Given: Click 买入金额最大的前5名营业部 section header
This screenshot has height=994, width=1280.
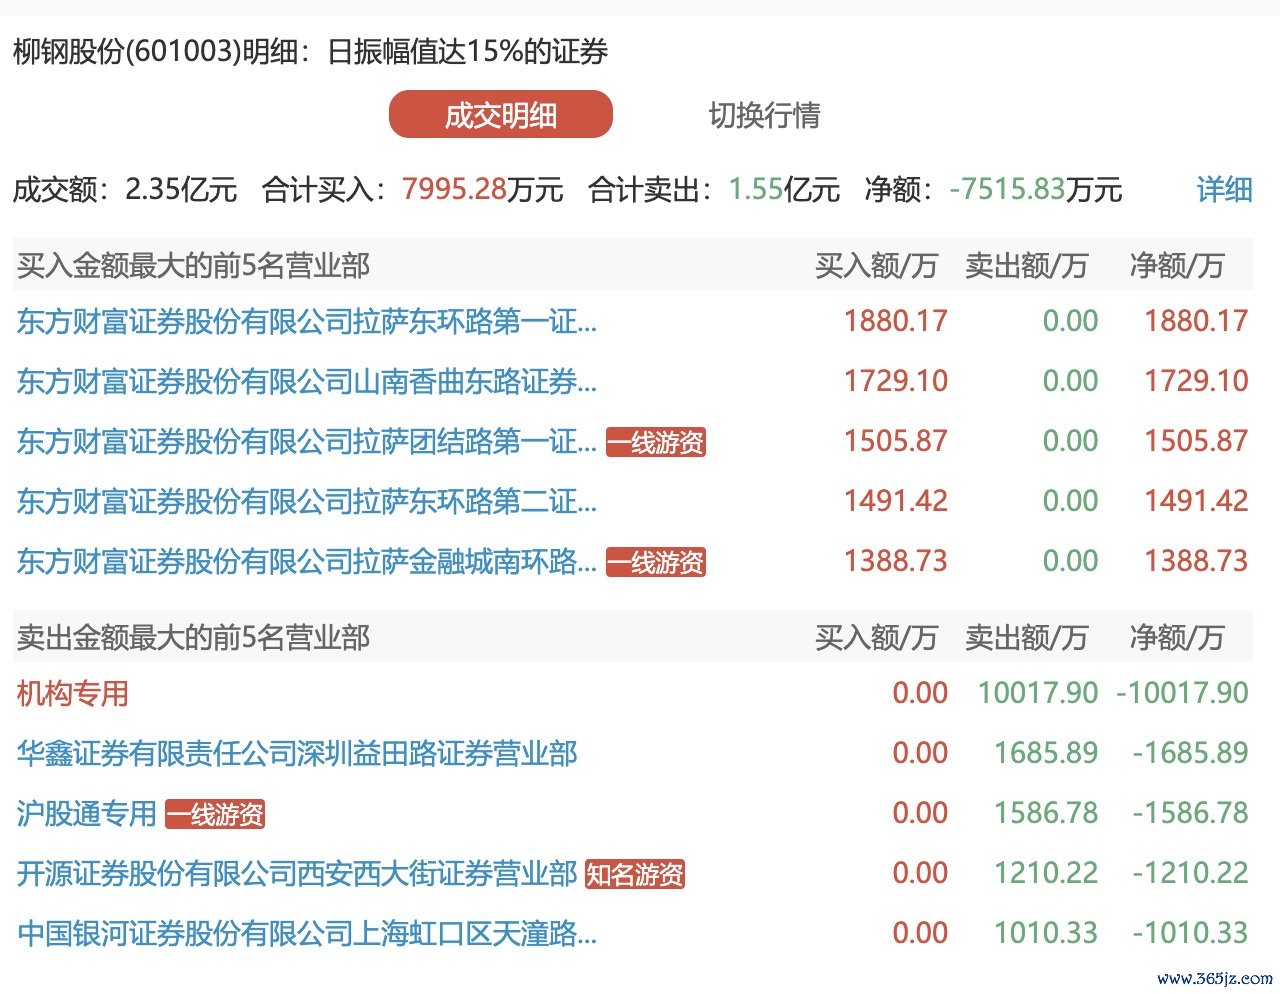Looking at the screenshot, I should click(x=194, y=265).
